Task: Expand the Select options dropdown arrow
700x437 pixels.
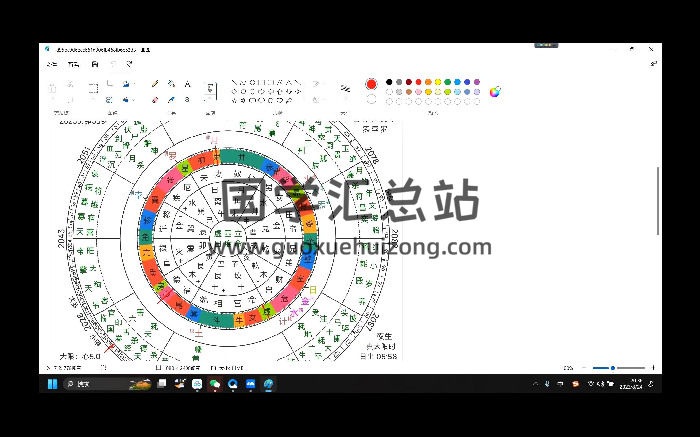Action: (x=93, y=99)
